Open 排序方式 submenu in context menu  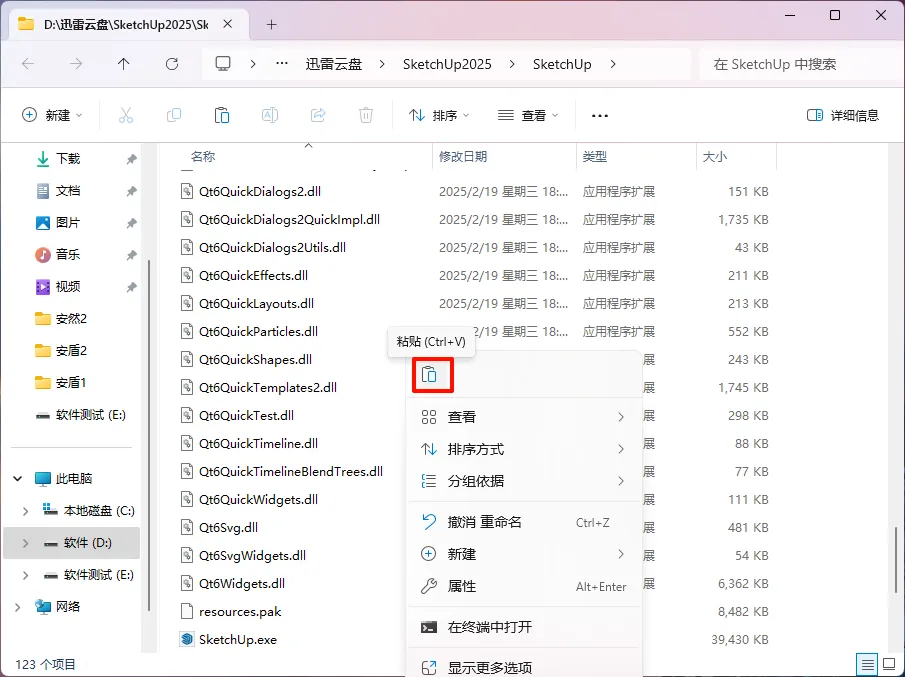pyautogui.click(x=524, y=449)
